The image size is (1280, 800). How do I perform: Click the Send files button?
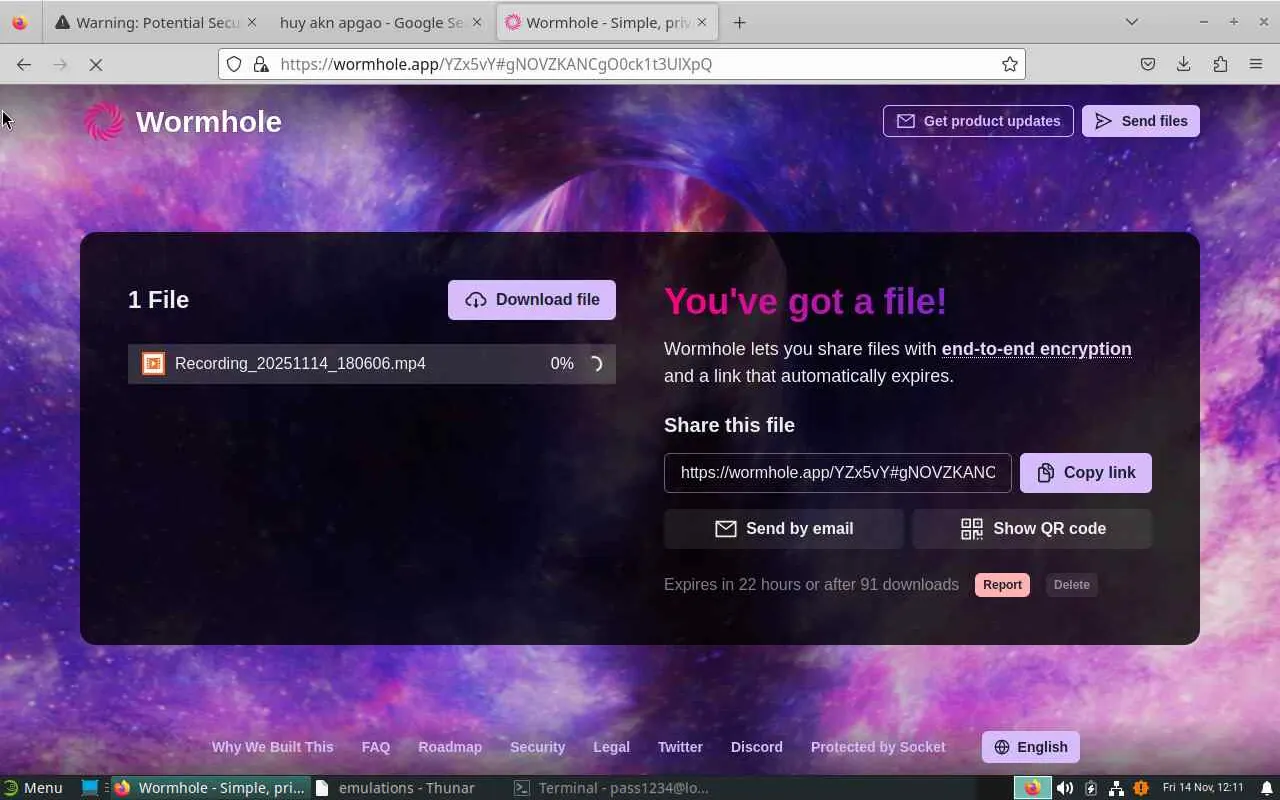(x=1141, y=121)
